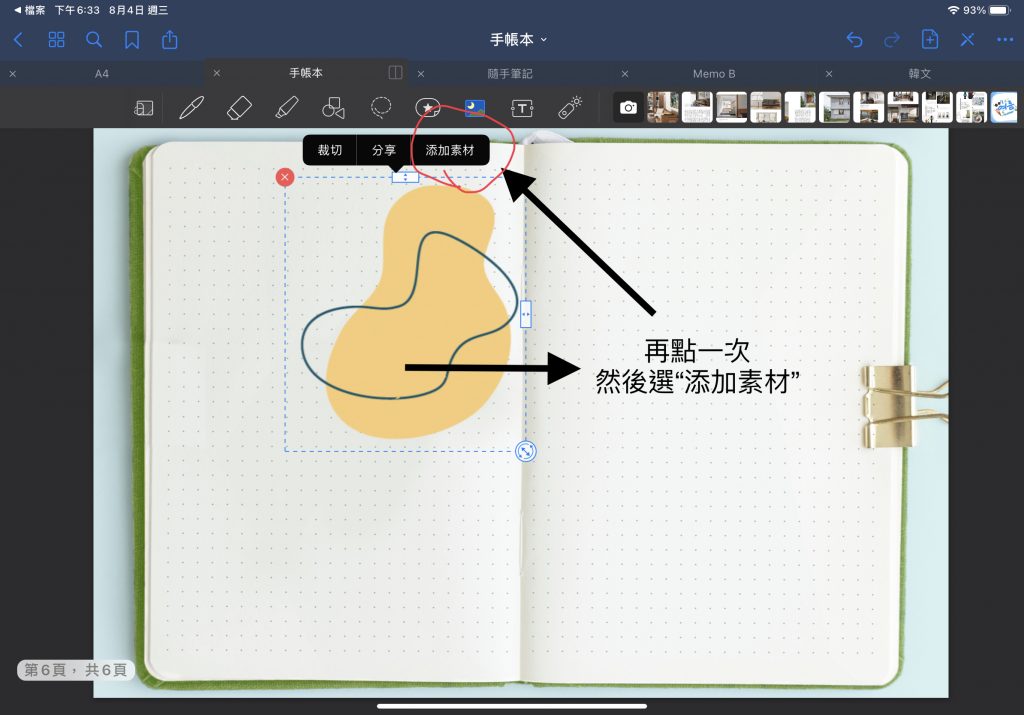Select the Highlighter tool
This screenshot has width=1024, height=715.
coord(286,107)
